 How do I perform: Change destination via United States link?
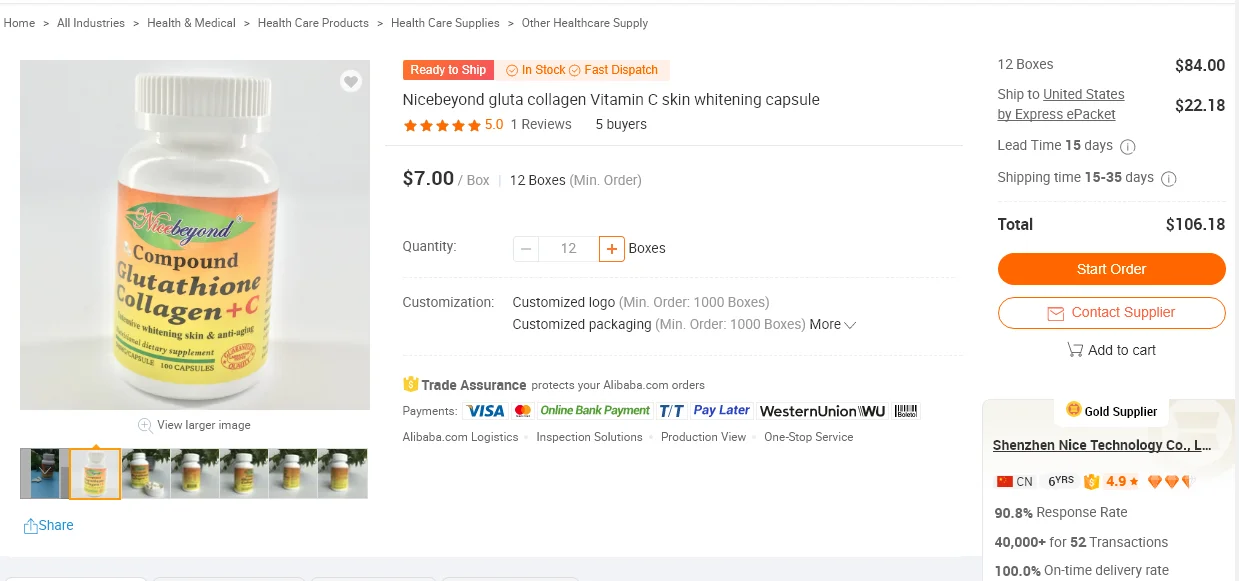click(x=1083, y=94)
